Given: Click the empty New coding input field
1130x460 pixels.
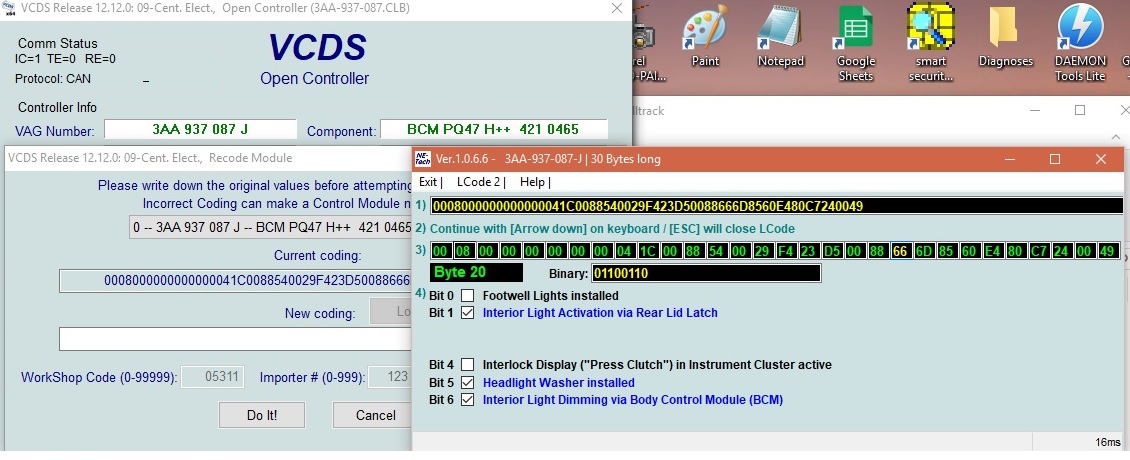Looking at the screenshot, I should click(x=235, y=339).
